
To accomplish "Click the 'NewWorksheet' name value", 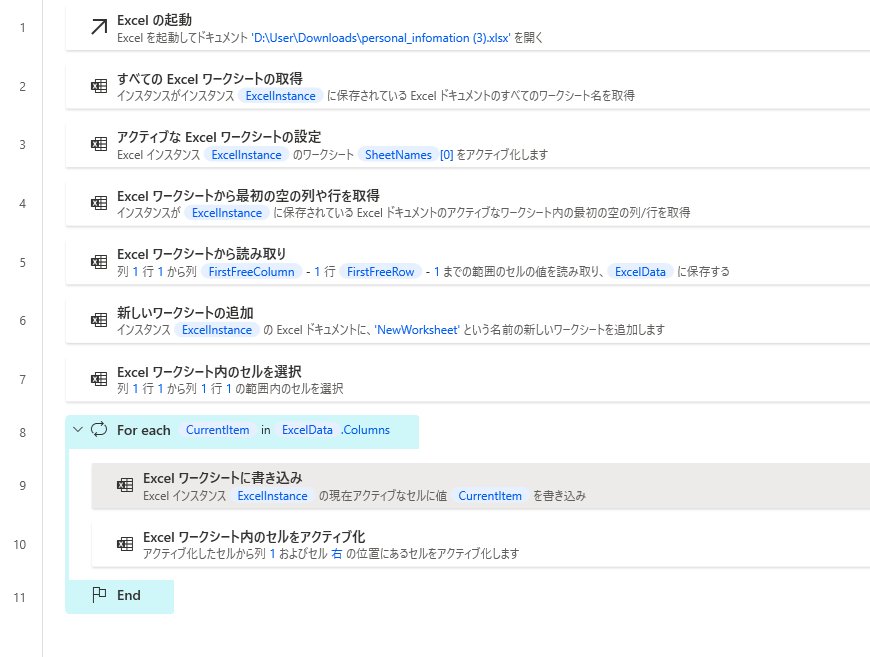I will tap(417, 330).
